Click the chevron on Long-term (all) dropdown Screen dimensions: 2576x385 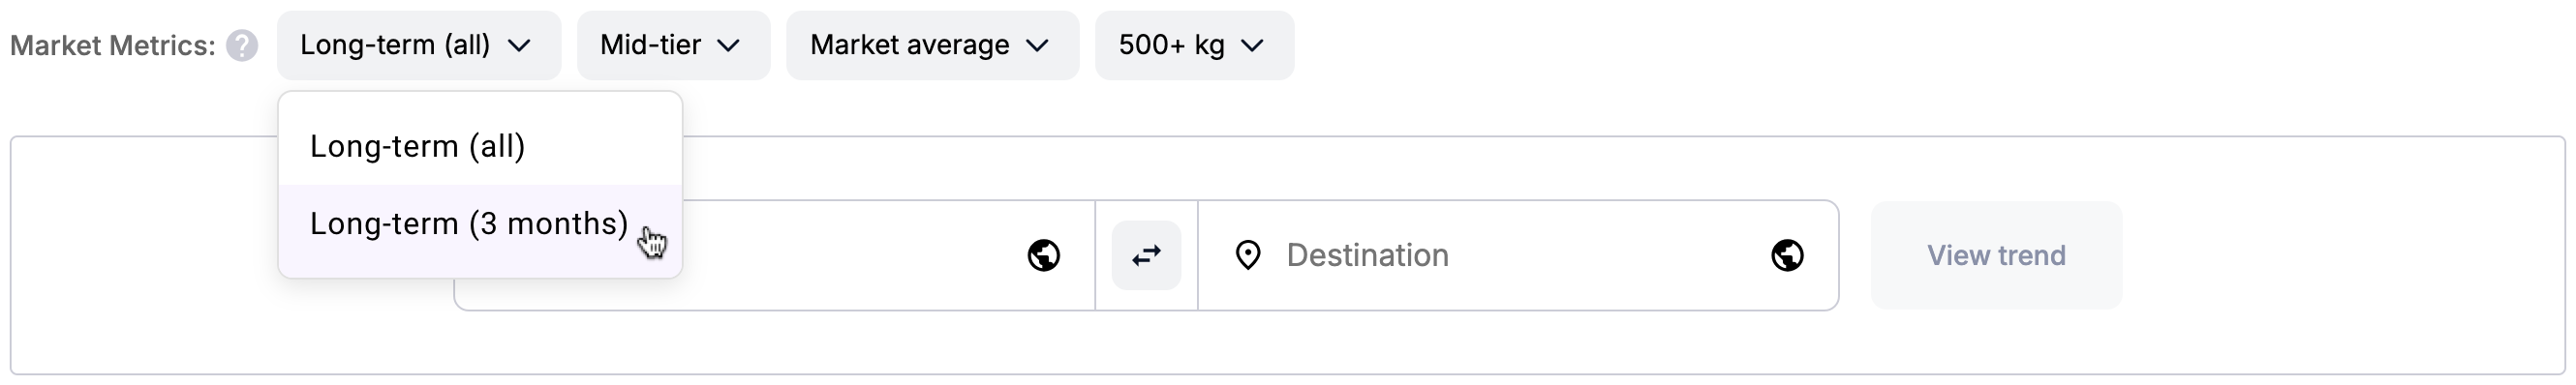(519, 46)
